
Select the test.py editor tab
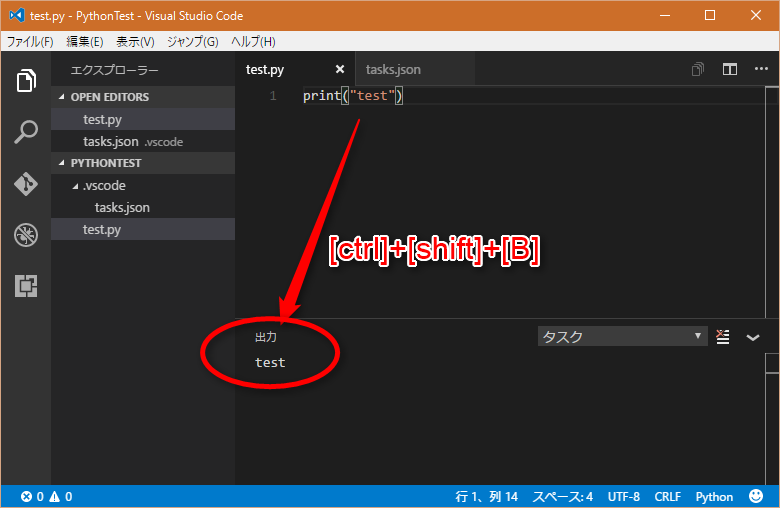click(x=295, y=69)
